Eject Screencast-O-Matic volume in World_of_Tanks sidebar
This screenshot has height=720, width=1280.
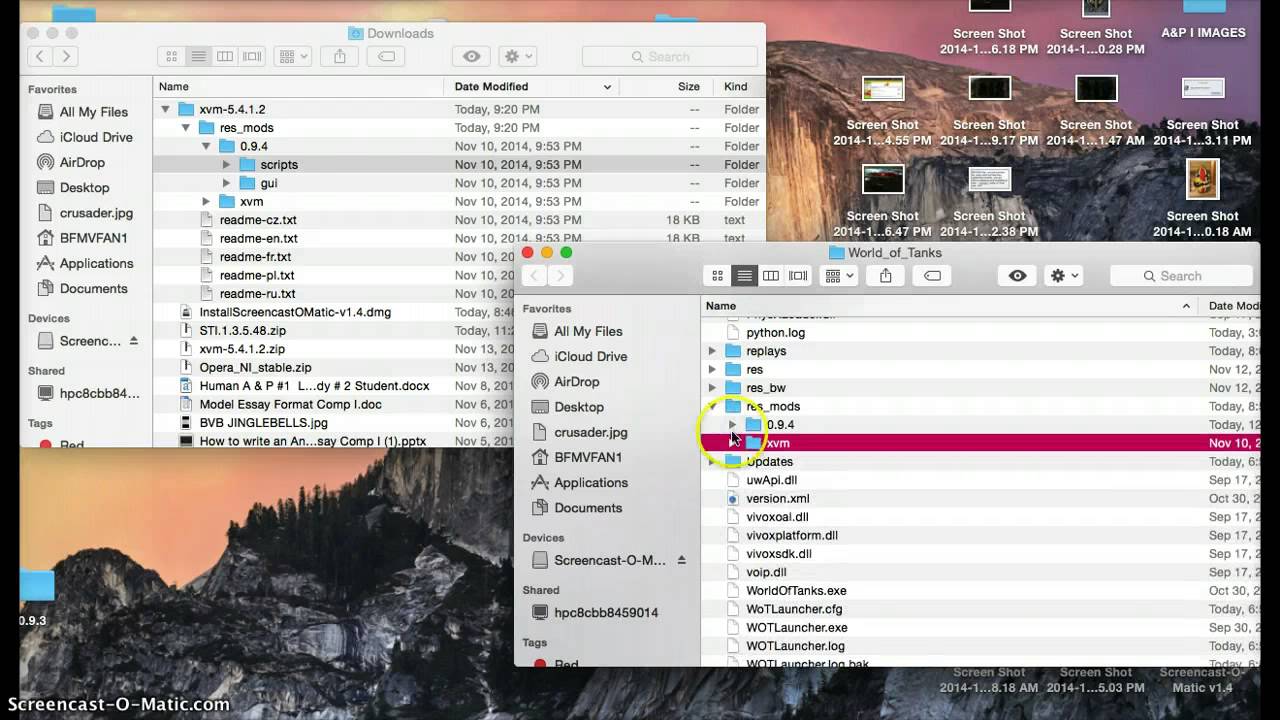pos(682,560)
